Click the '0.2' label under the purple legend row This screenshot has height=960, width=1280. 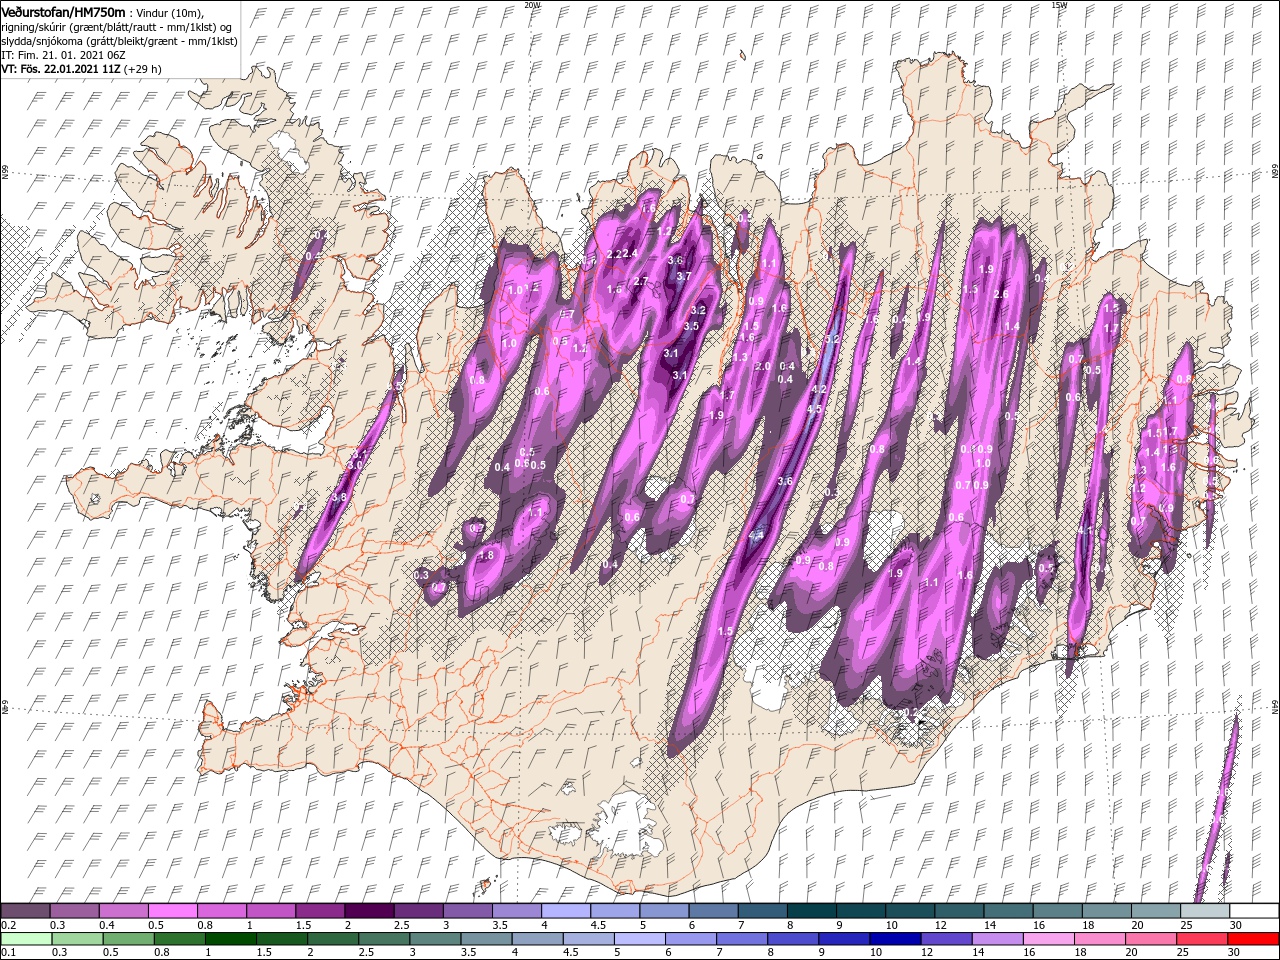tap(8, 925)
